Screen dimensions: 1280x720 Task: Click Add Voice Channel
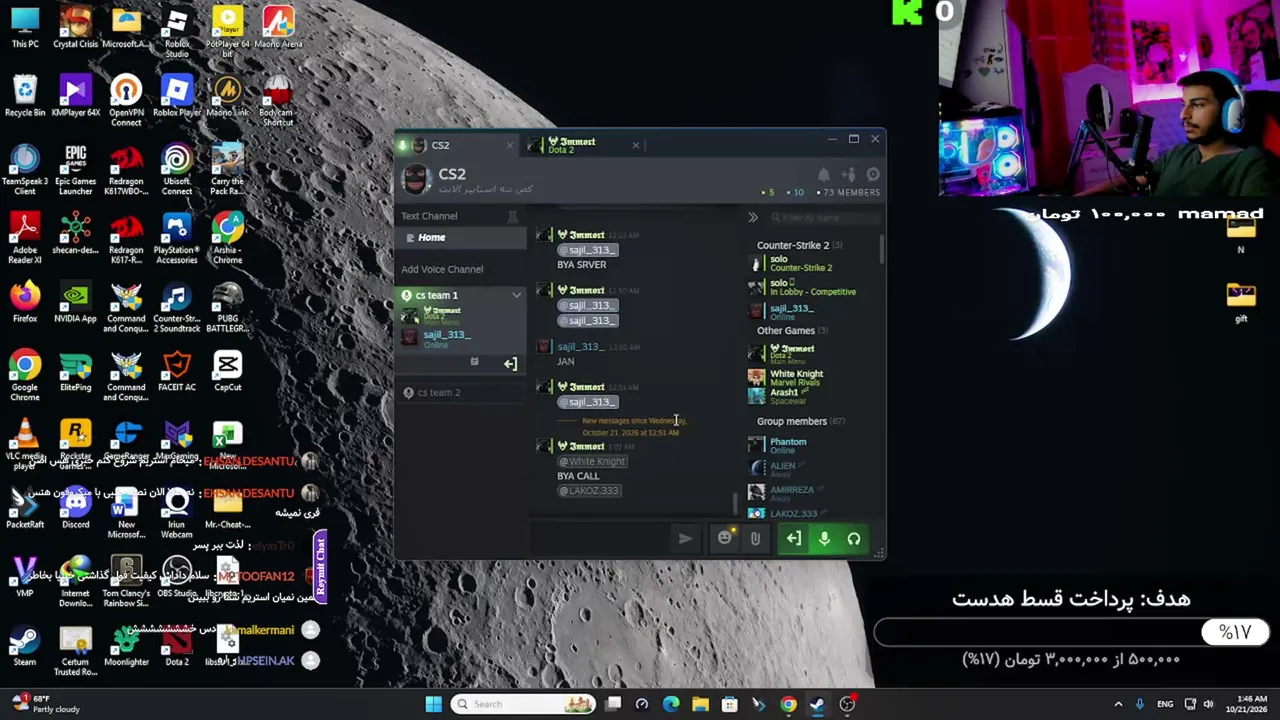(x=442, y=269)
